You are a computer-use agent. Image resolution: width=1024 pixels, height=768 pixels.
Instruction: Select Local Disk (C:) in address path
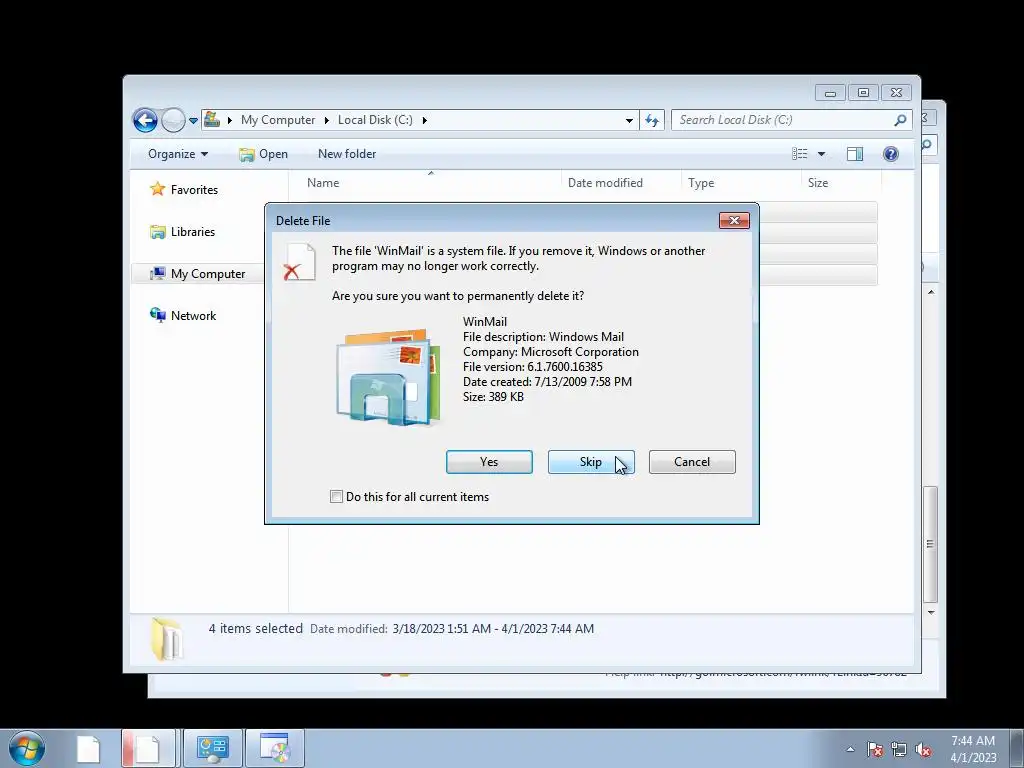click(375, 120)
